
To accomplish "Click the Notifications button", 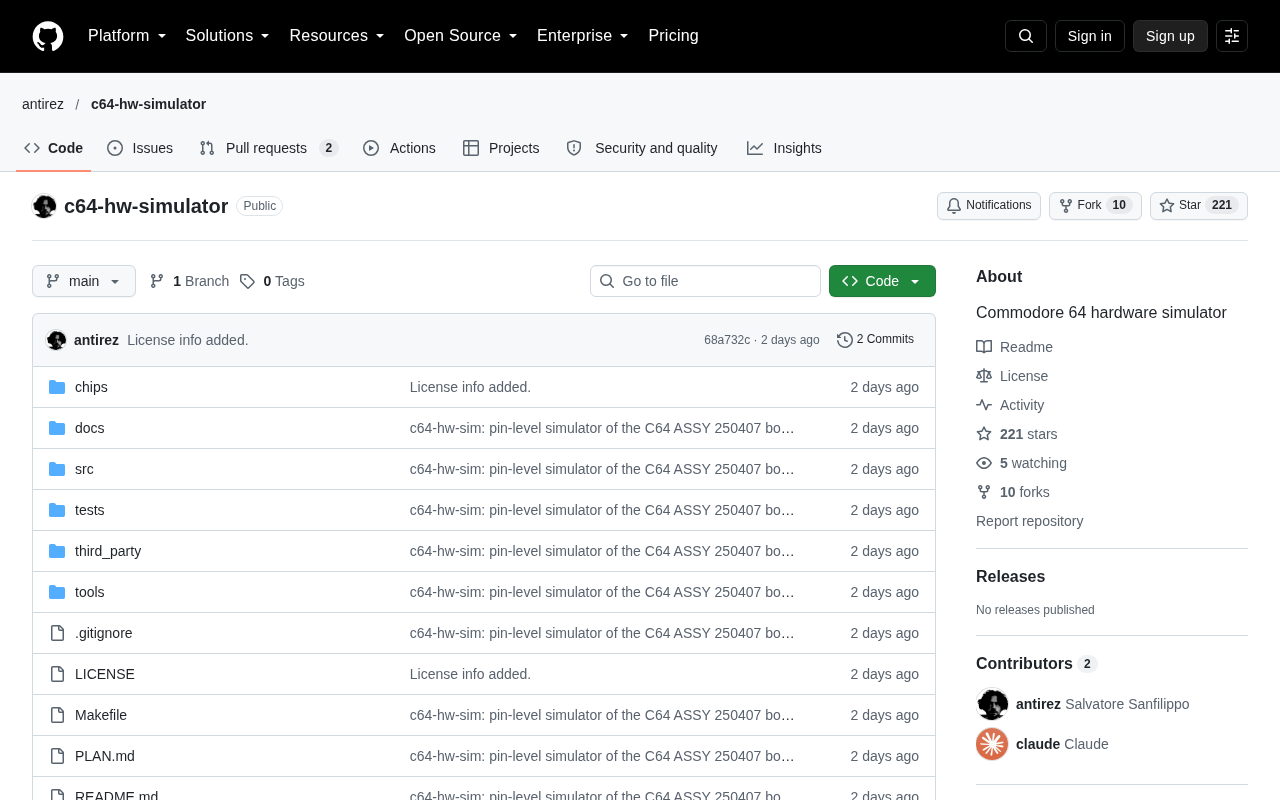I will point(989,206).
